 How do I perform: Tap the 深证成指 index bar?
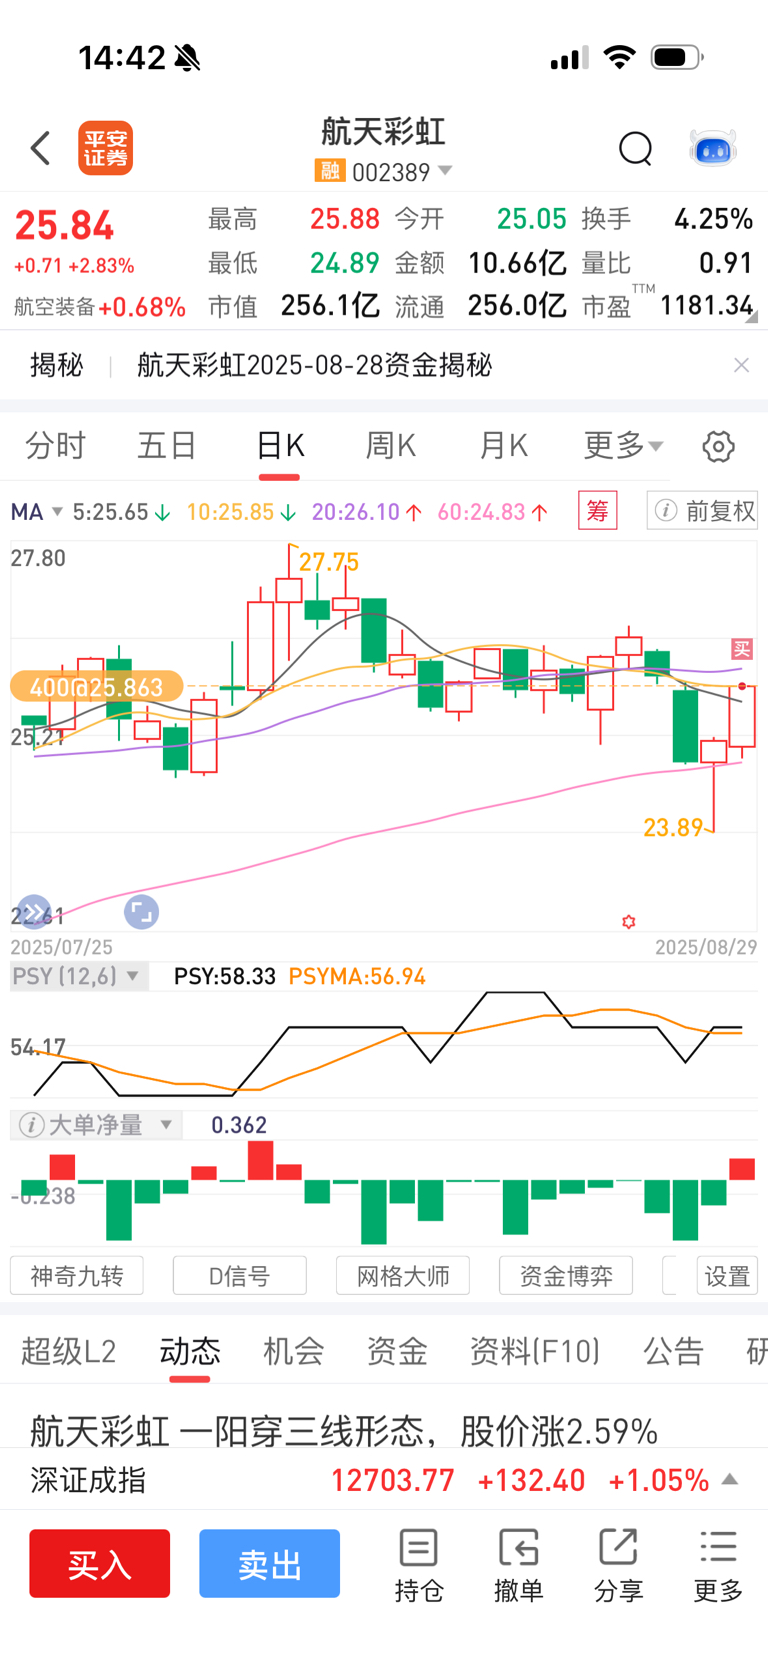point(384,1480)
